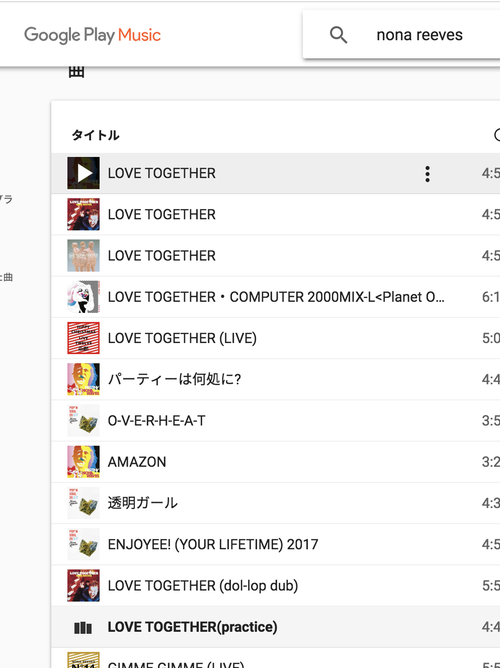500x668 pixels.
Task: Click the third LOVE TOGETHER album thumbnail
Action: (x=83, y=256)
